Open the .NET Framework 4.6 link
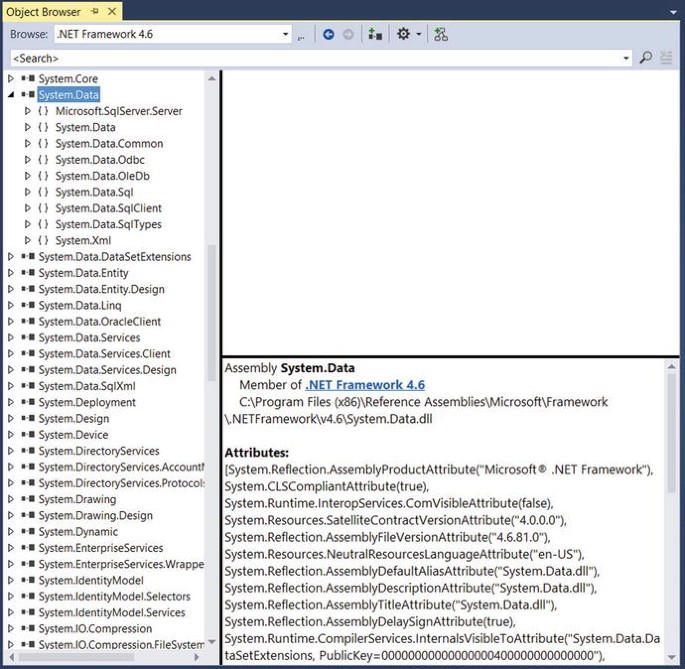The height and width of the screenshot is (669, 685). coord(365,385)
